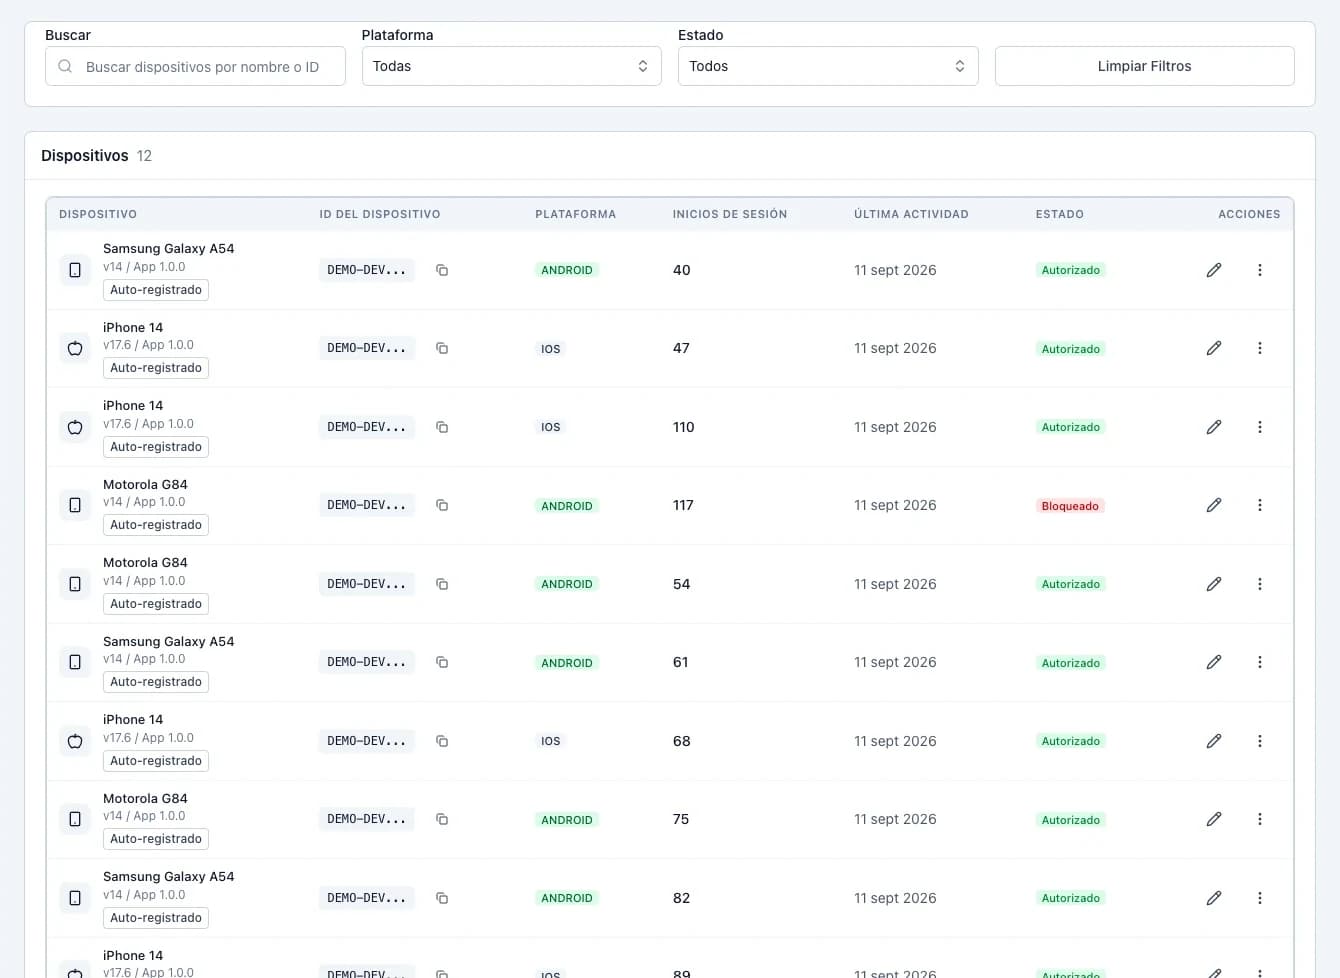The width and height of the screenshot is (1340, 978).
Task: Copy device ID for row with 40 sessions
Action: (442, 270)
